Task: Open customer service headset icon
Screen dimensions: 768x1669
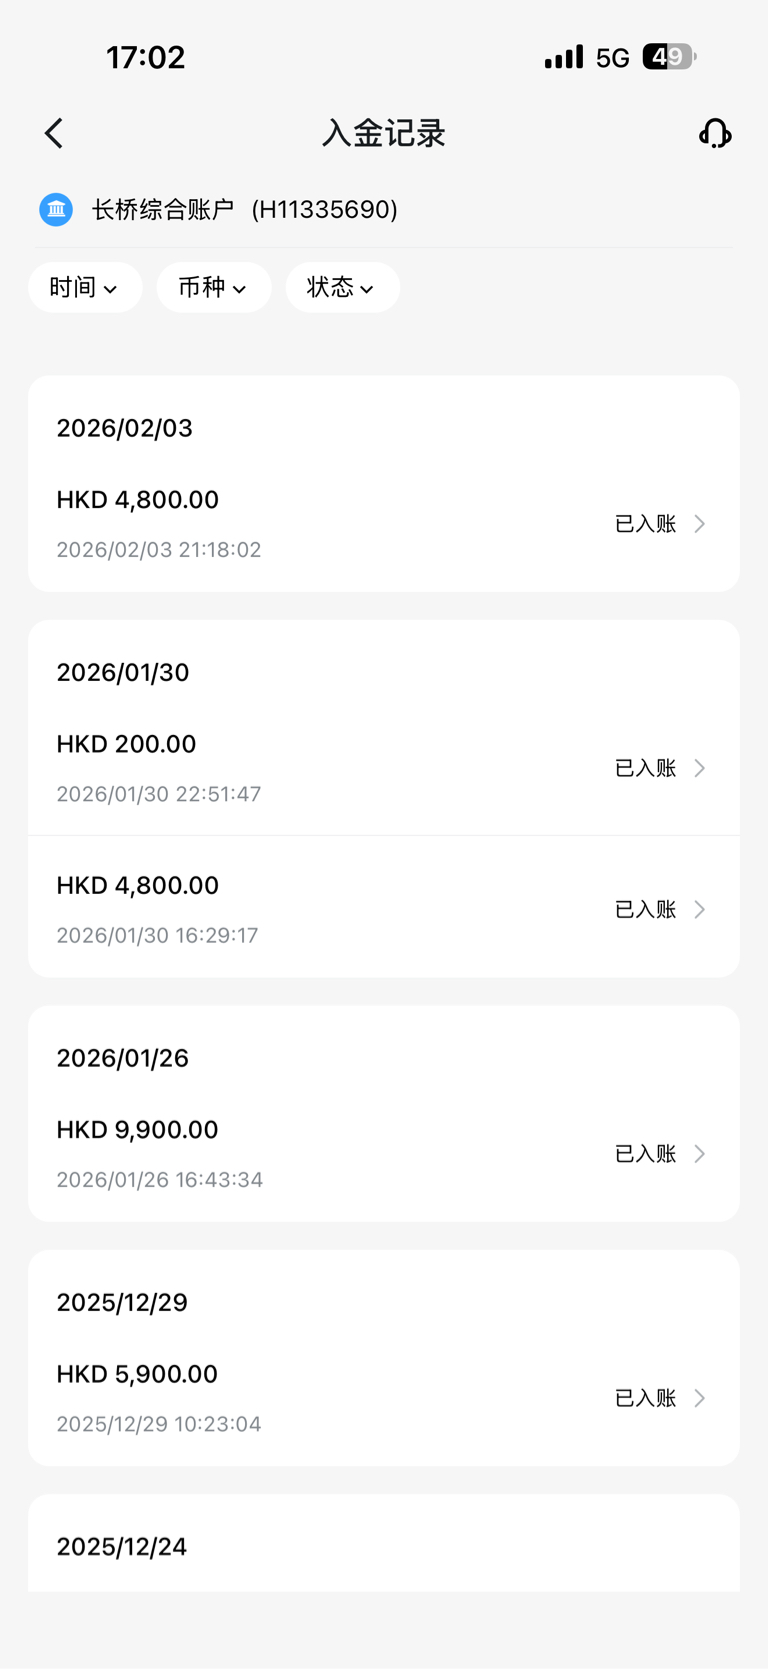Action: (714, 133)
